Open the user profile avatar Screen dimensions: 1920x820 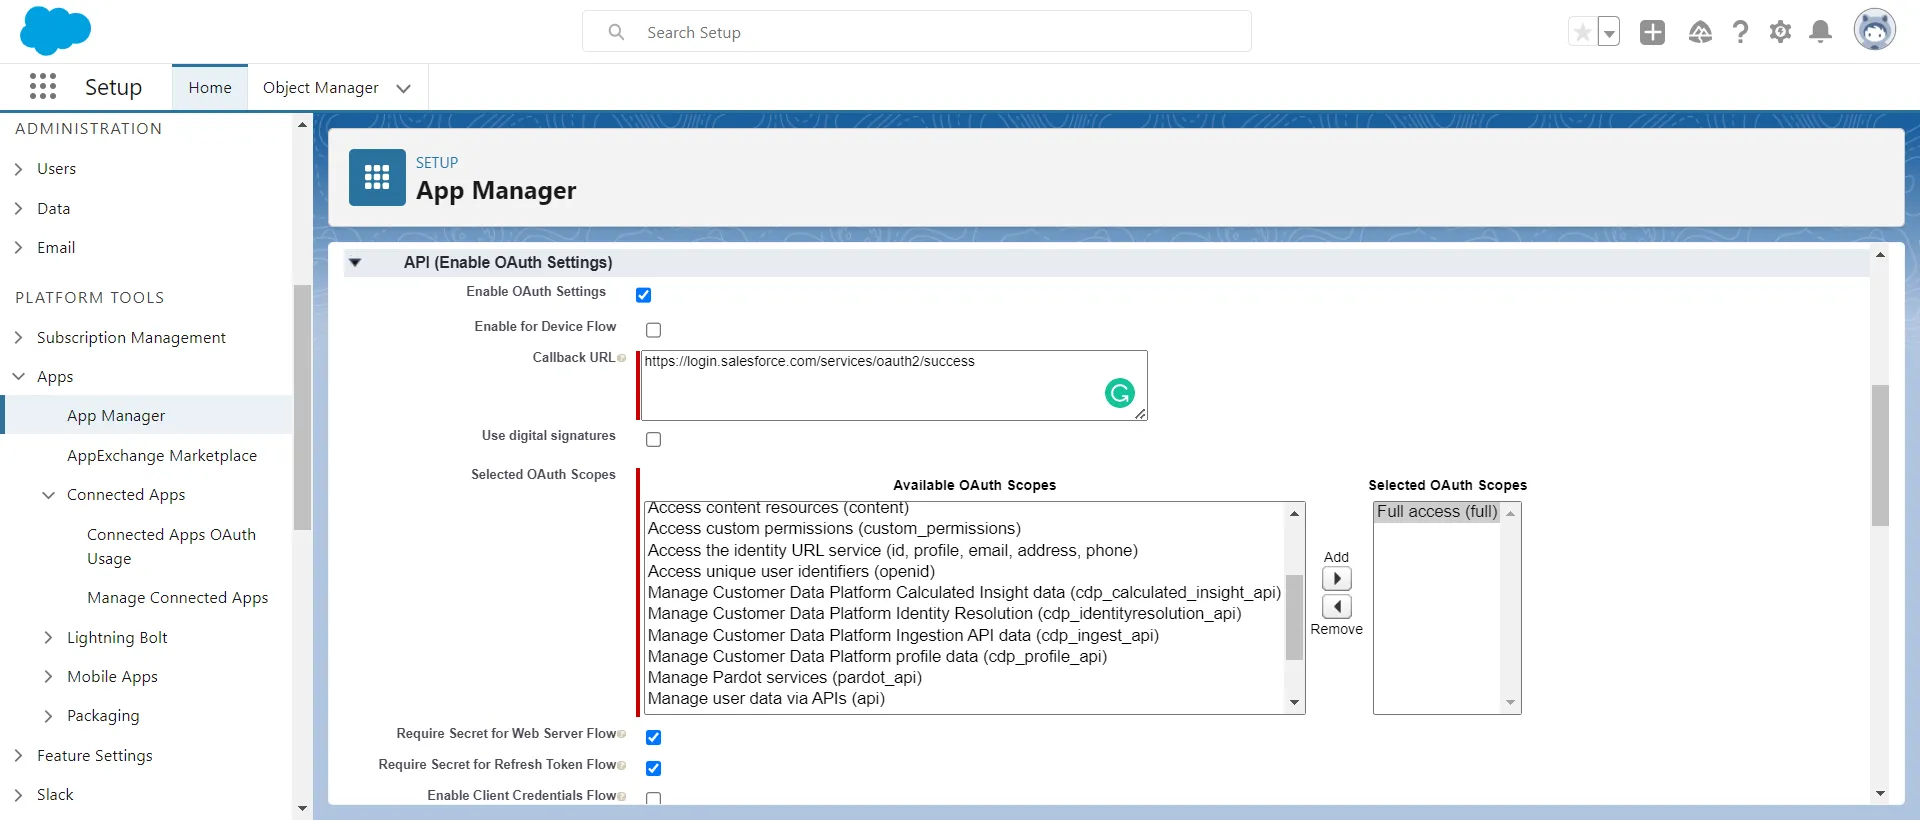(x=1875, y=30)
